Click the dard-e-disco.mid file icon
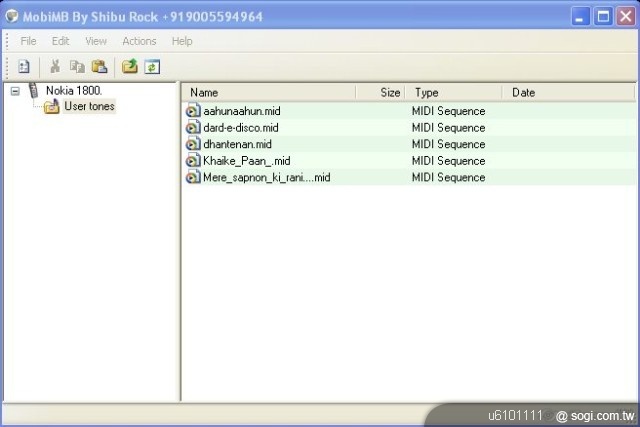This screenshot has width=640, height=427. [193, 127]
